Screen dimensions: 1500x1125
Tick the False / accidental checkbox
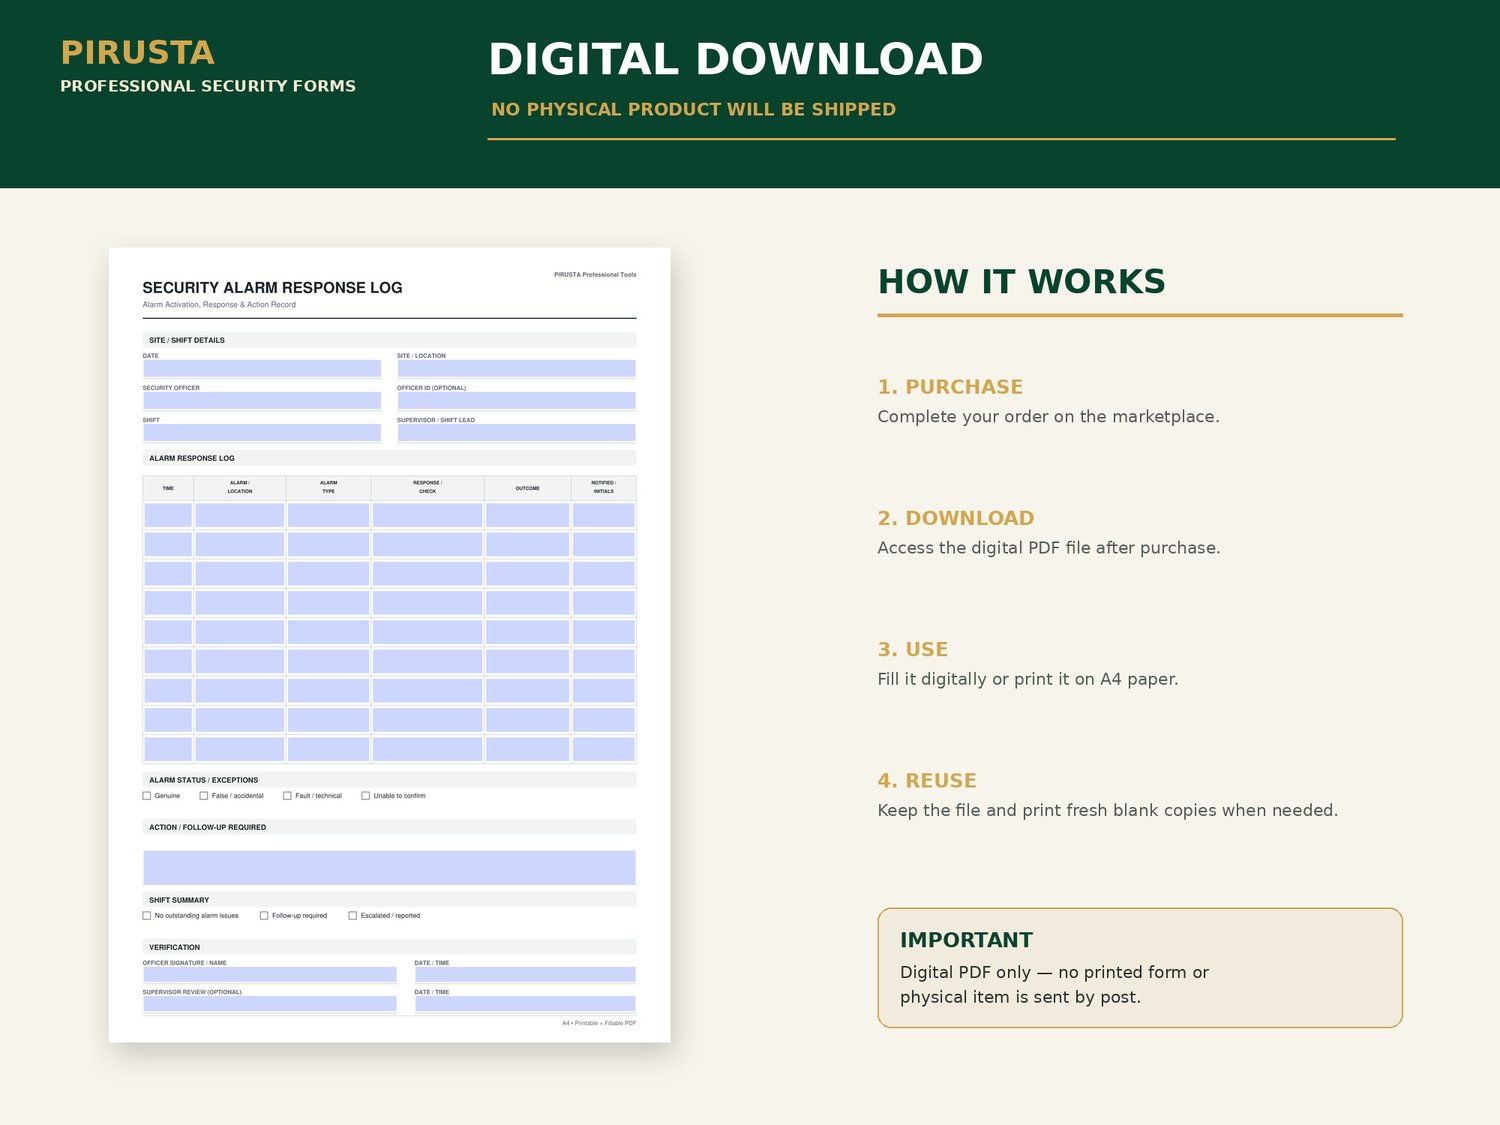[x=204, y=796]
